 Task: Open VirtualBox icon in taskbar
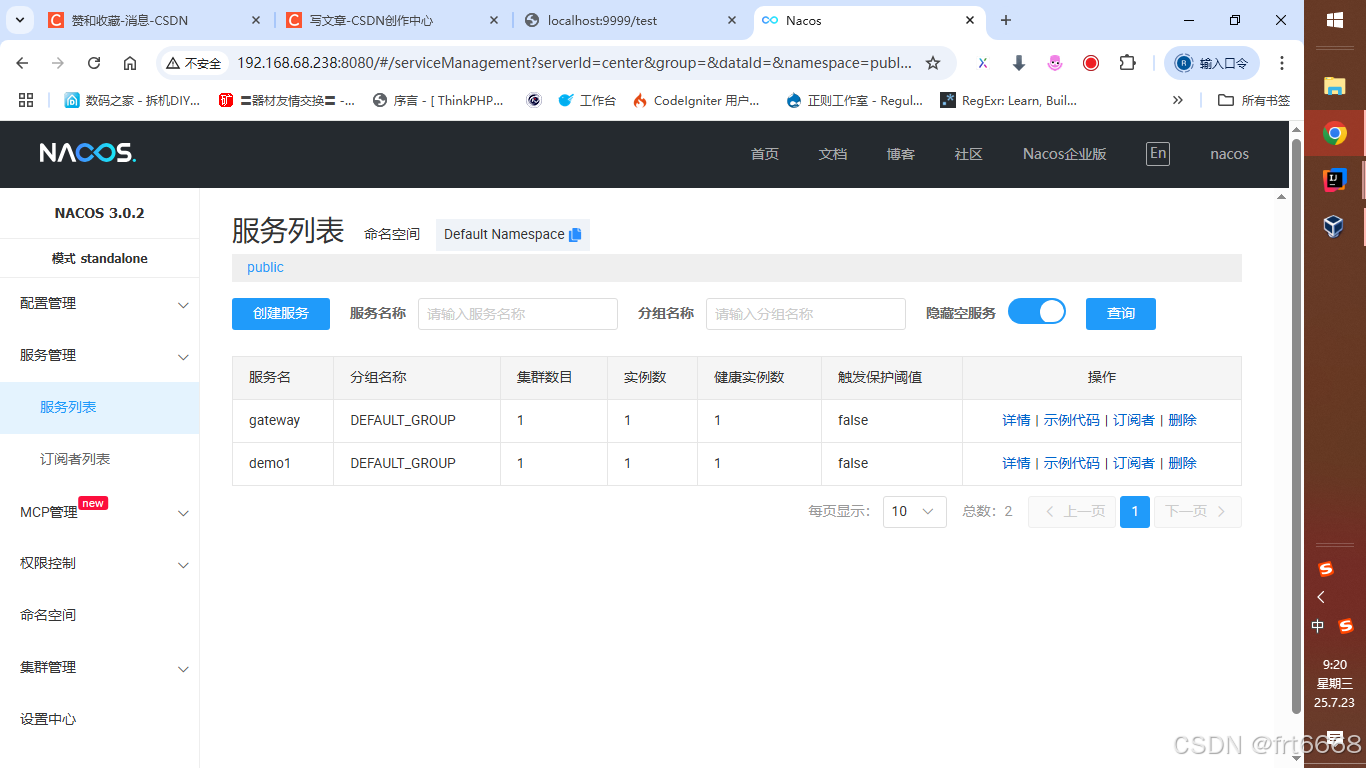1334,226
